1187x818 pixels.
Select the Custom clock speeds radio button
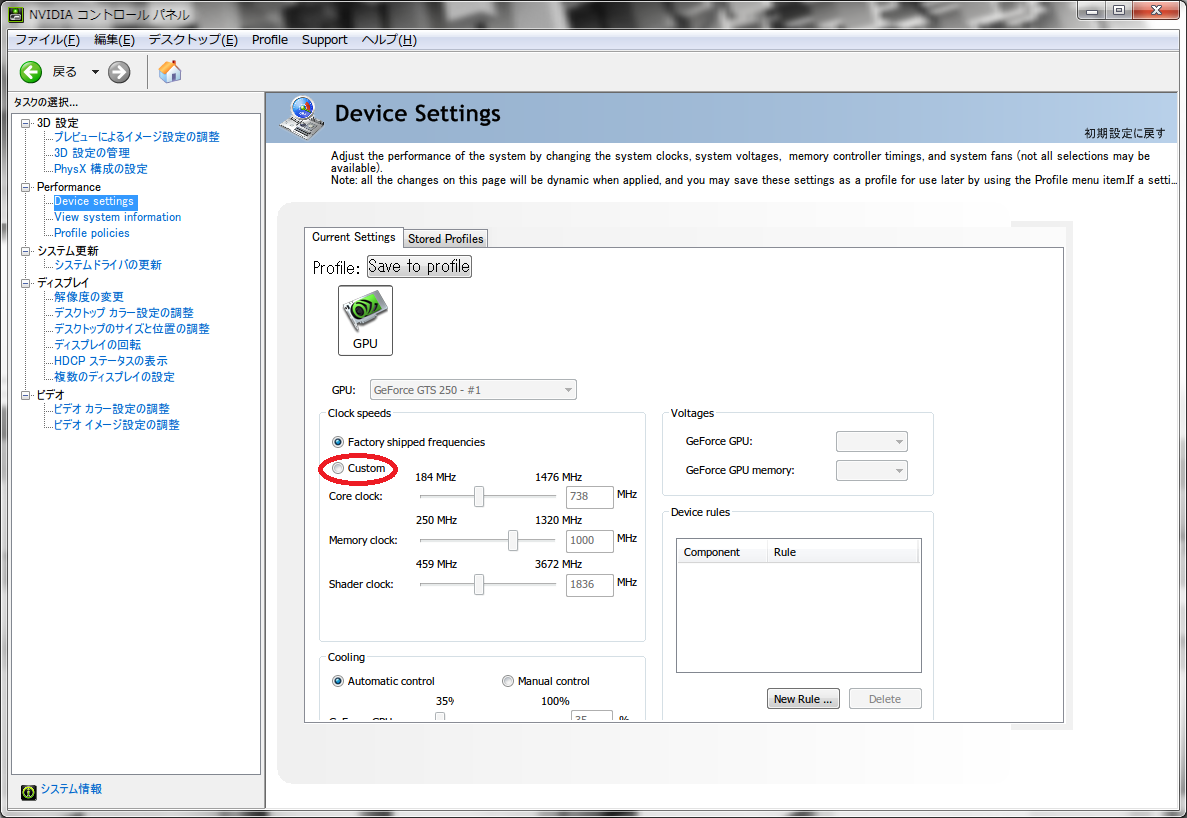click(x=338, y=468)
